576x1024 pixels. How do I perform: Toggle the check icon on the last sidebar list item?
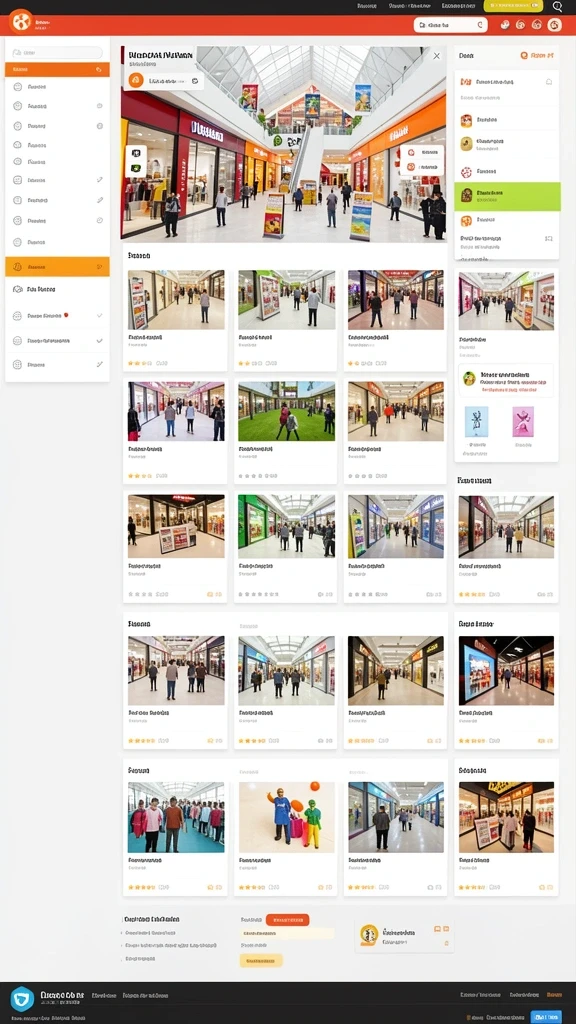99,364
